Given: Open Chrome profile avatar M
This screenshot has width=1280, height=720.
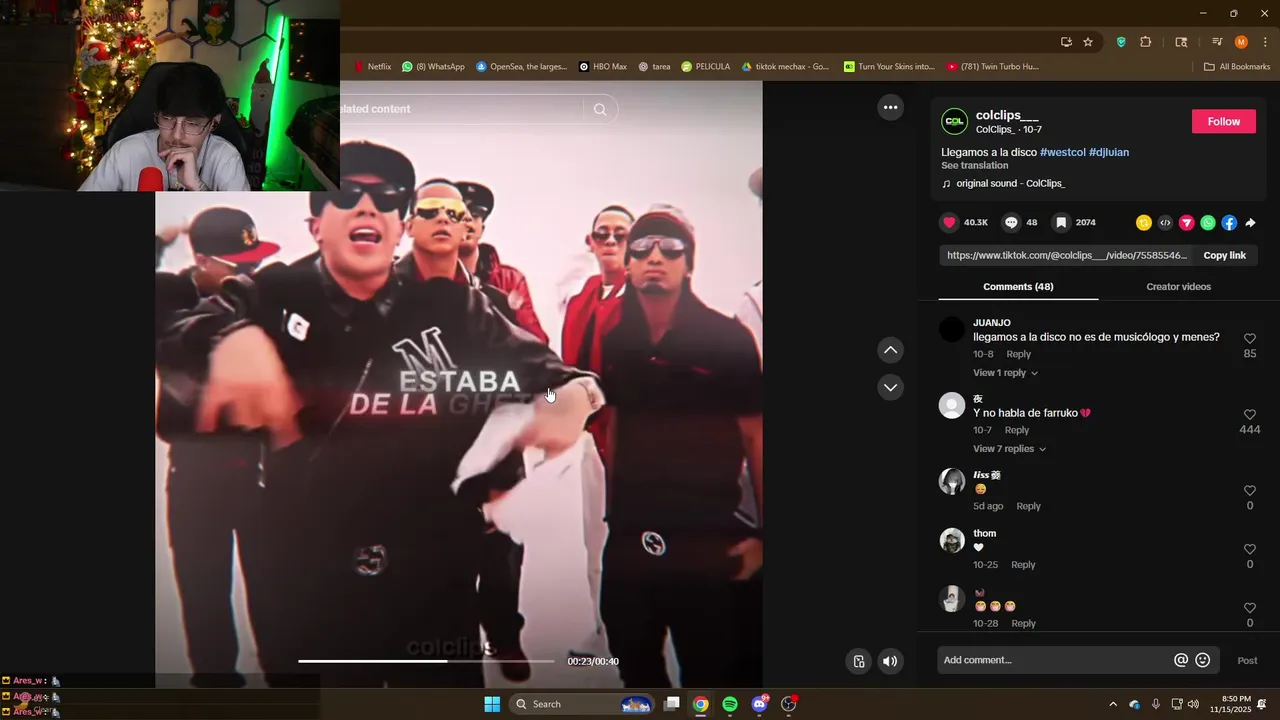Looking at the screenshot, I should coord(1241,42).
